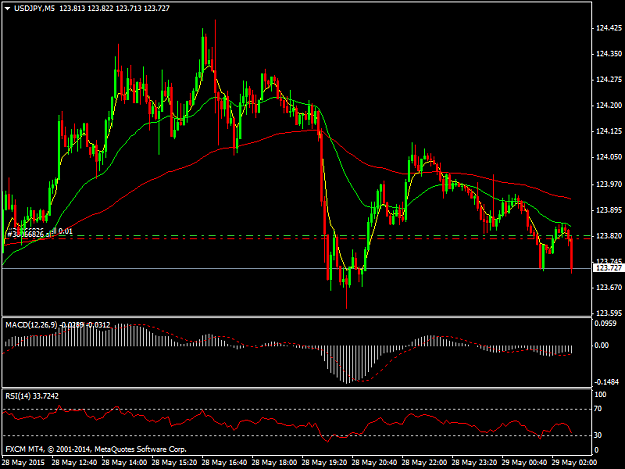
Task: Click the MACD scale value 0.0959
Action: click(605, 324)
